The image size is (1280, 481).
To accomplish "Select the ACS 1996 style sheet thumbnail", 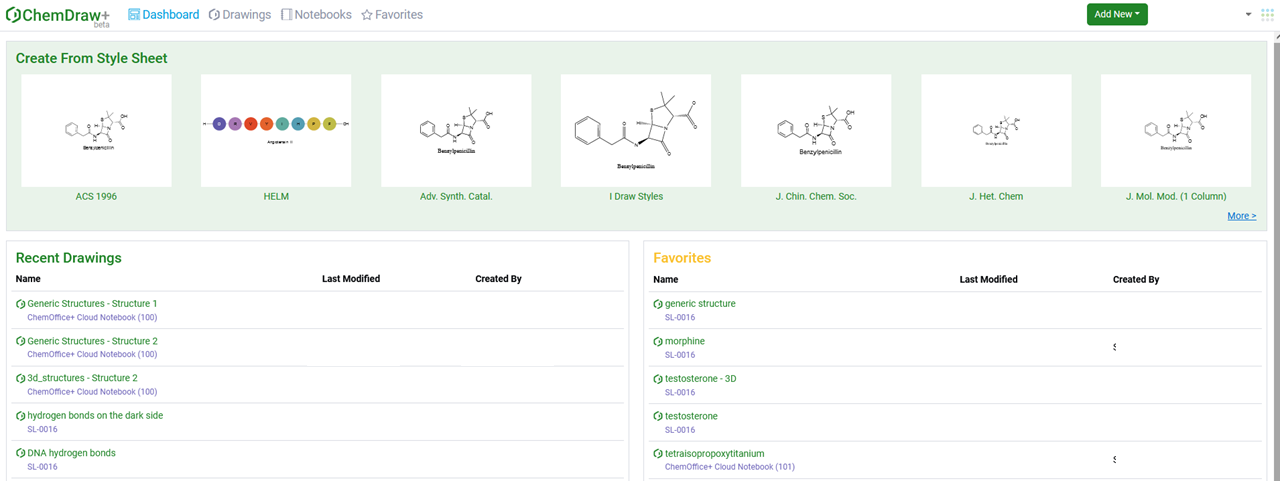I will pos(96,131).
